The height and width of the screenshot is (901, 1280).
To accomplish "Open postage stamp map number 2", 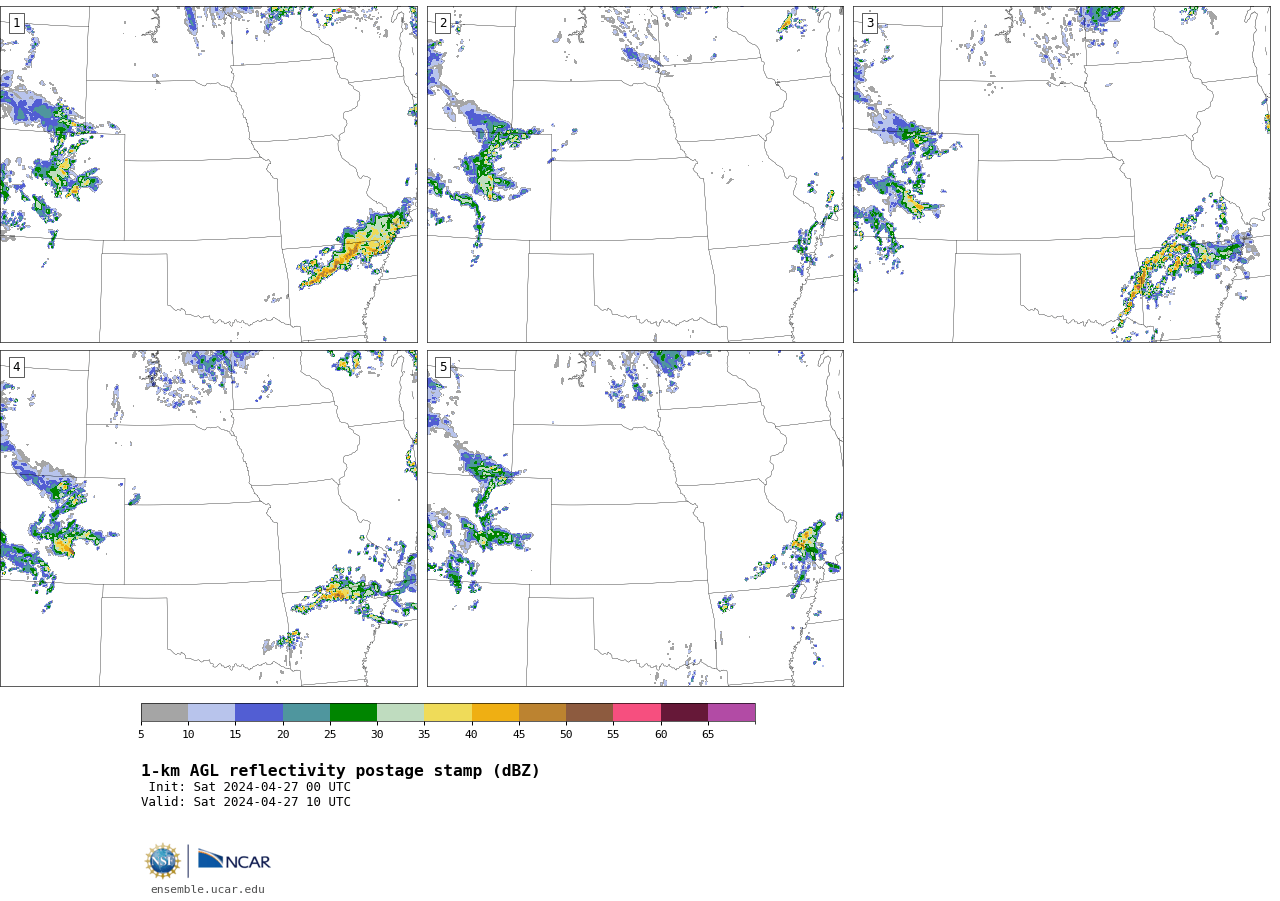I will (x=635, y=174).
